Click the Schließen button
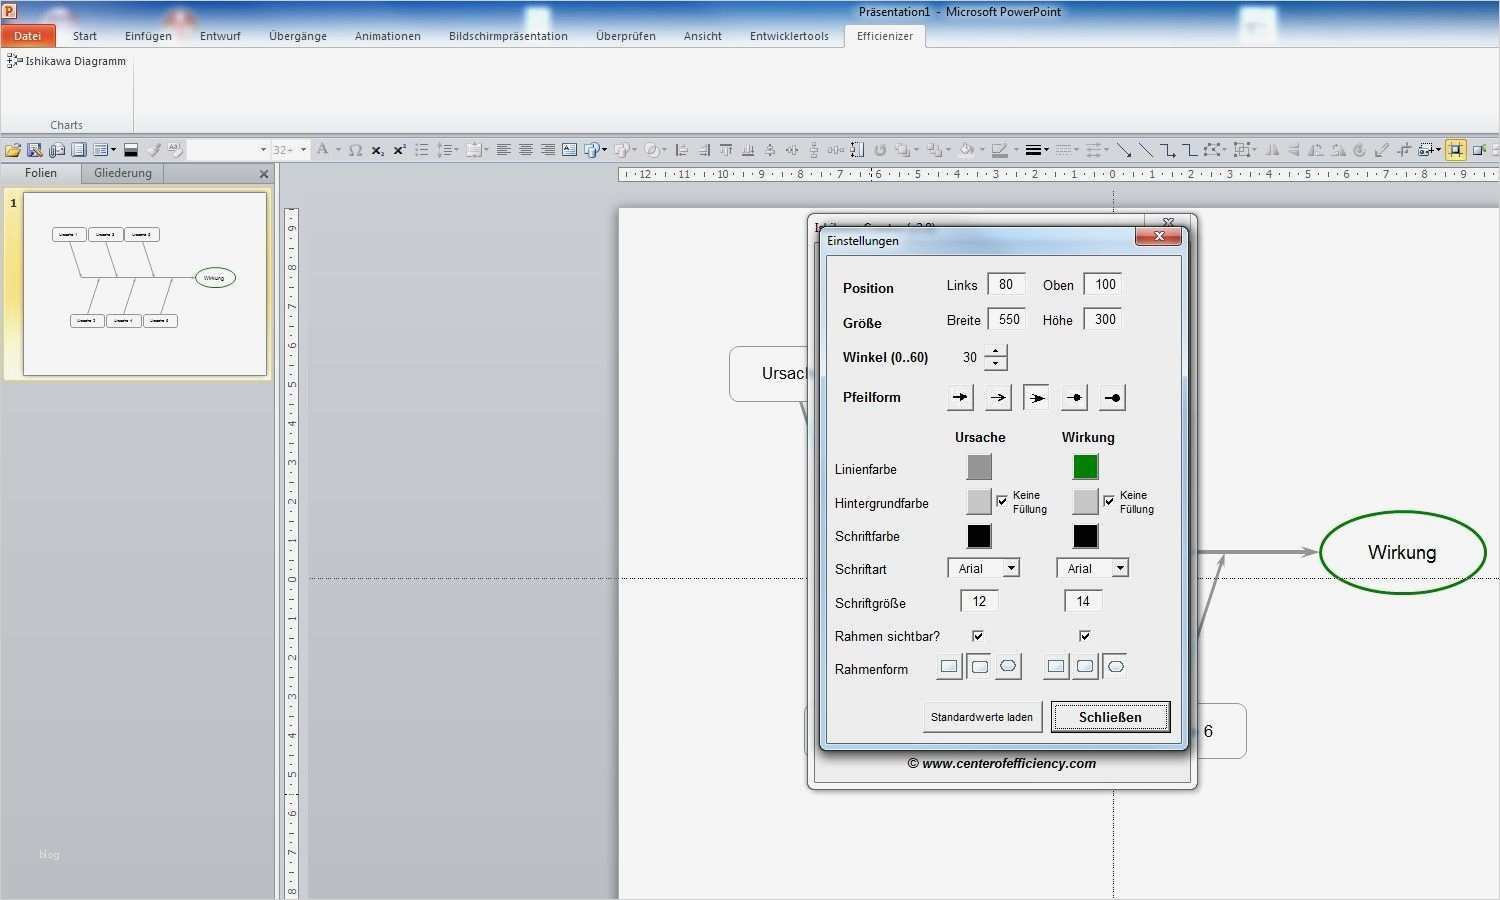This screenshot has width=1500, height=900. (x=1110, y=717)
